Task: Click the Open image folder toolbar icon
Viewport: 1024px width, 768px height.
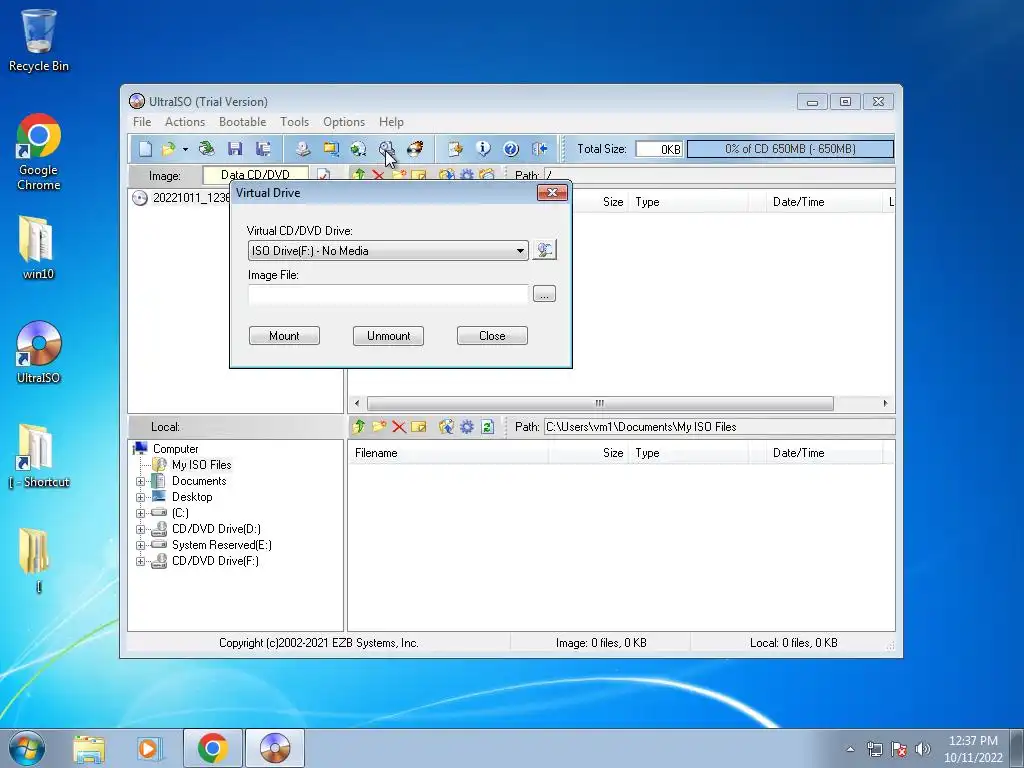Action: 168,149
